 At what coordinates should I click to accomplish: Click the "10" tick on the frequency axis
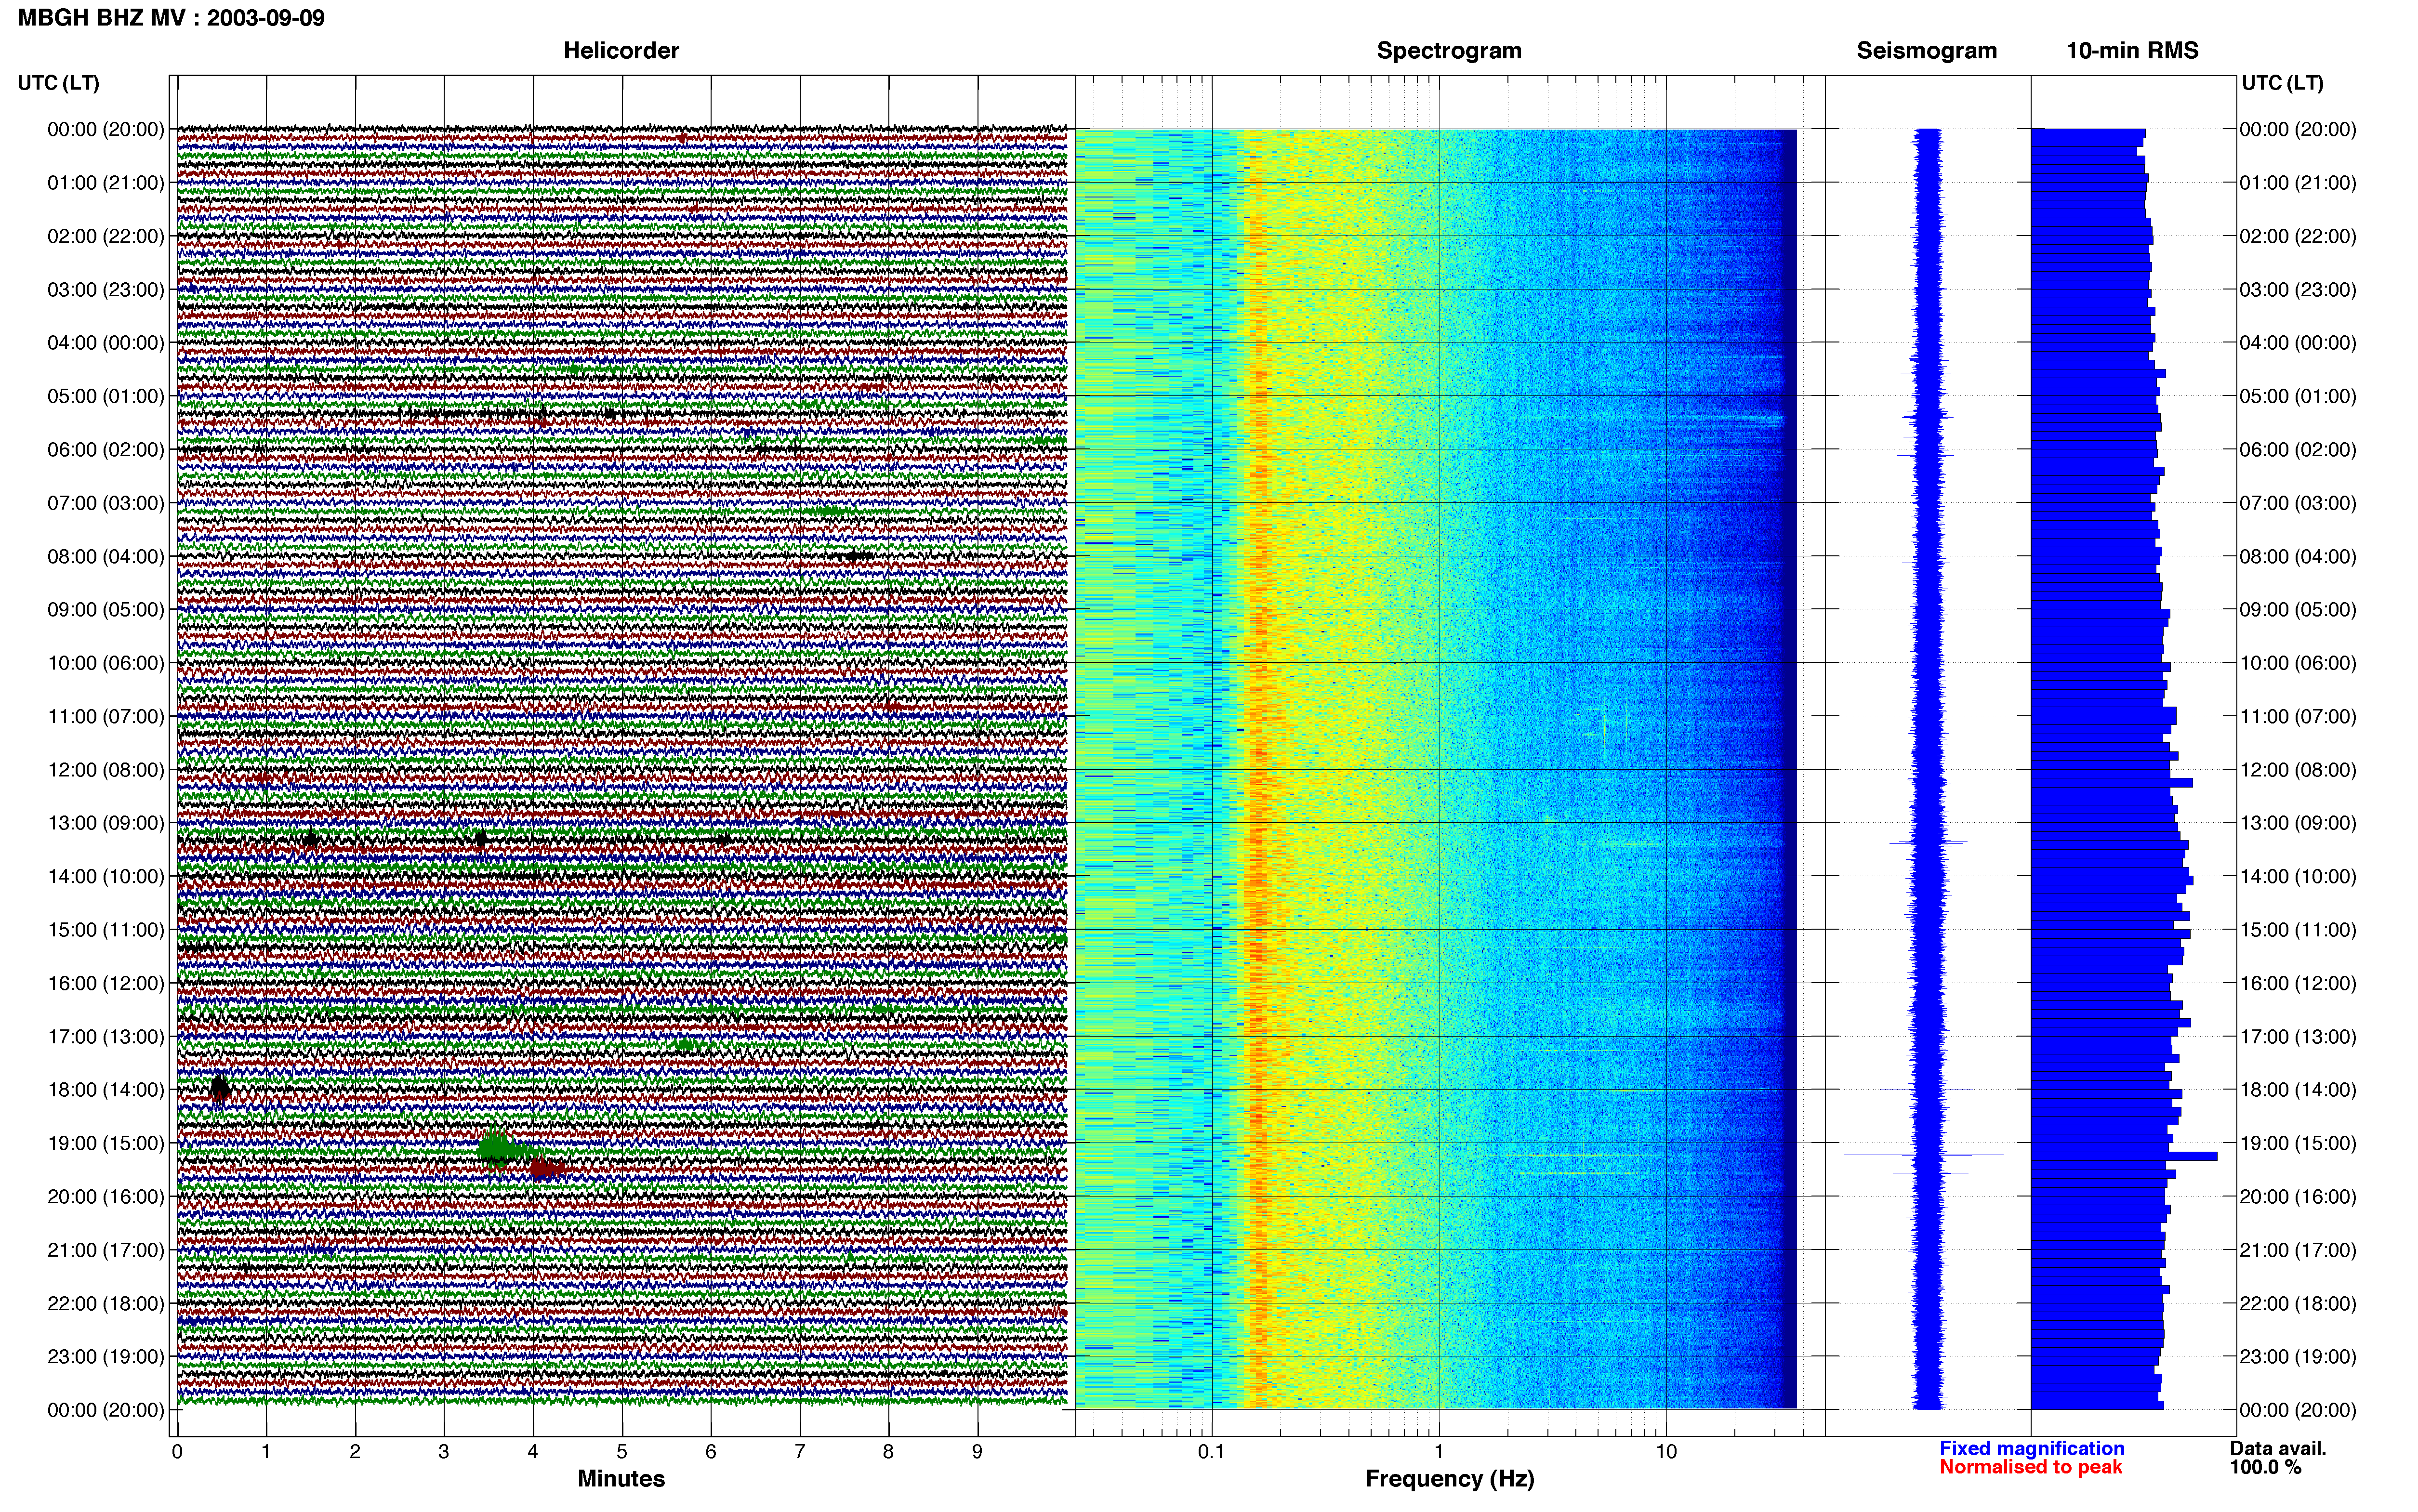[x=1666, y=1452]
